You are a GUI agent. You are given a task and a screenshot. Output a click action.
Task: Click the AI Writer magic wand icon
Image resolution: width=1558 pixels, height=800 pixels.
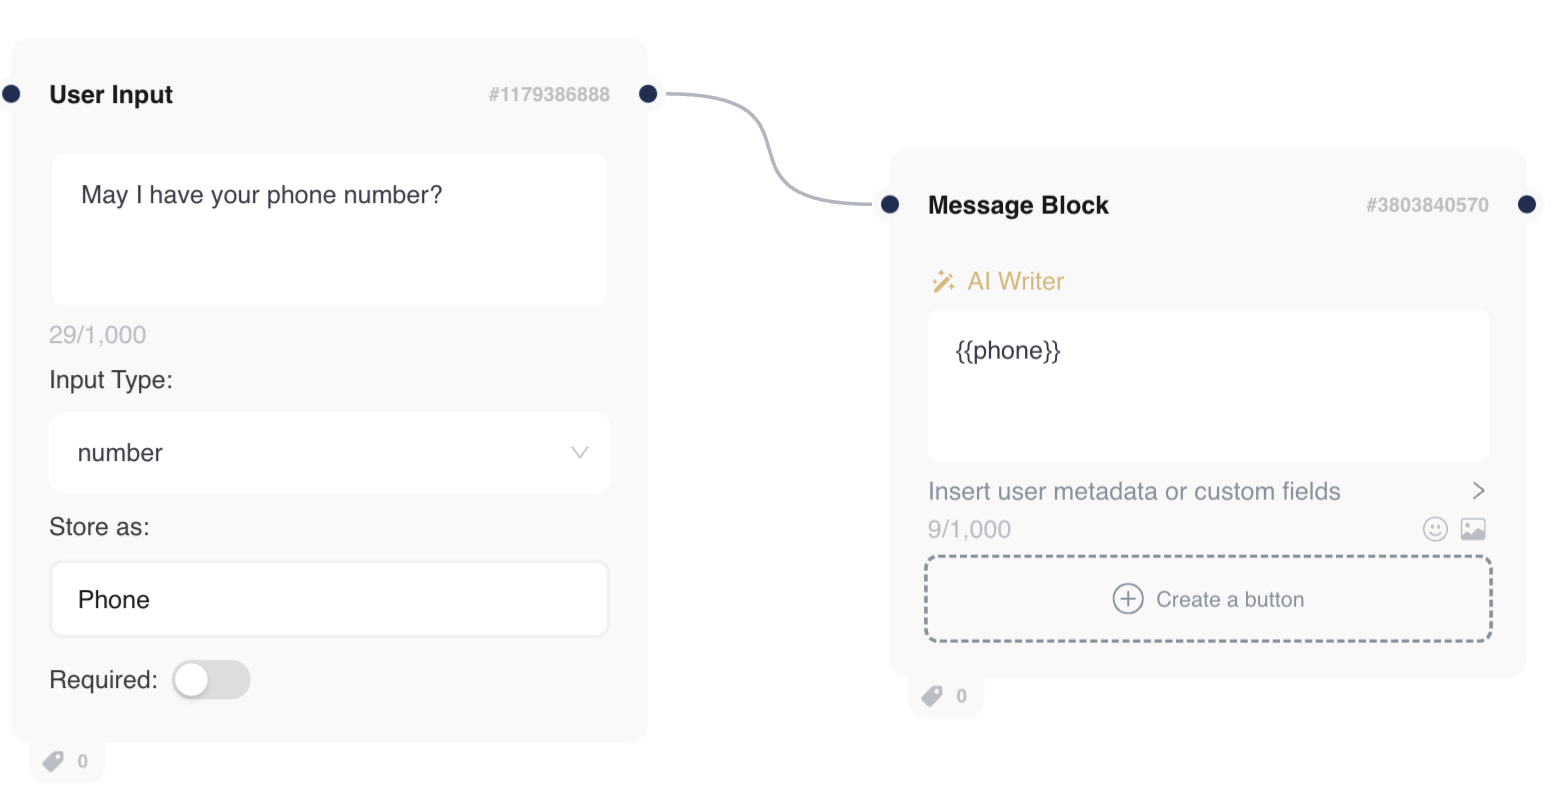point(943,282)
